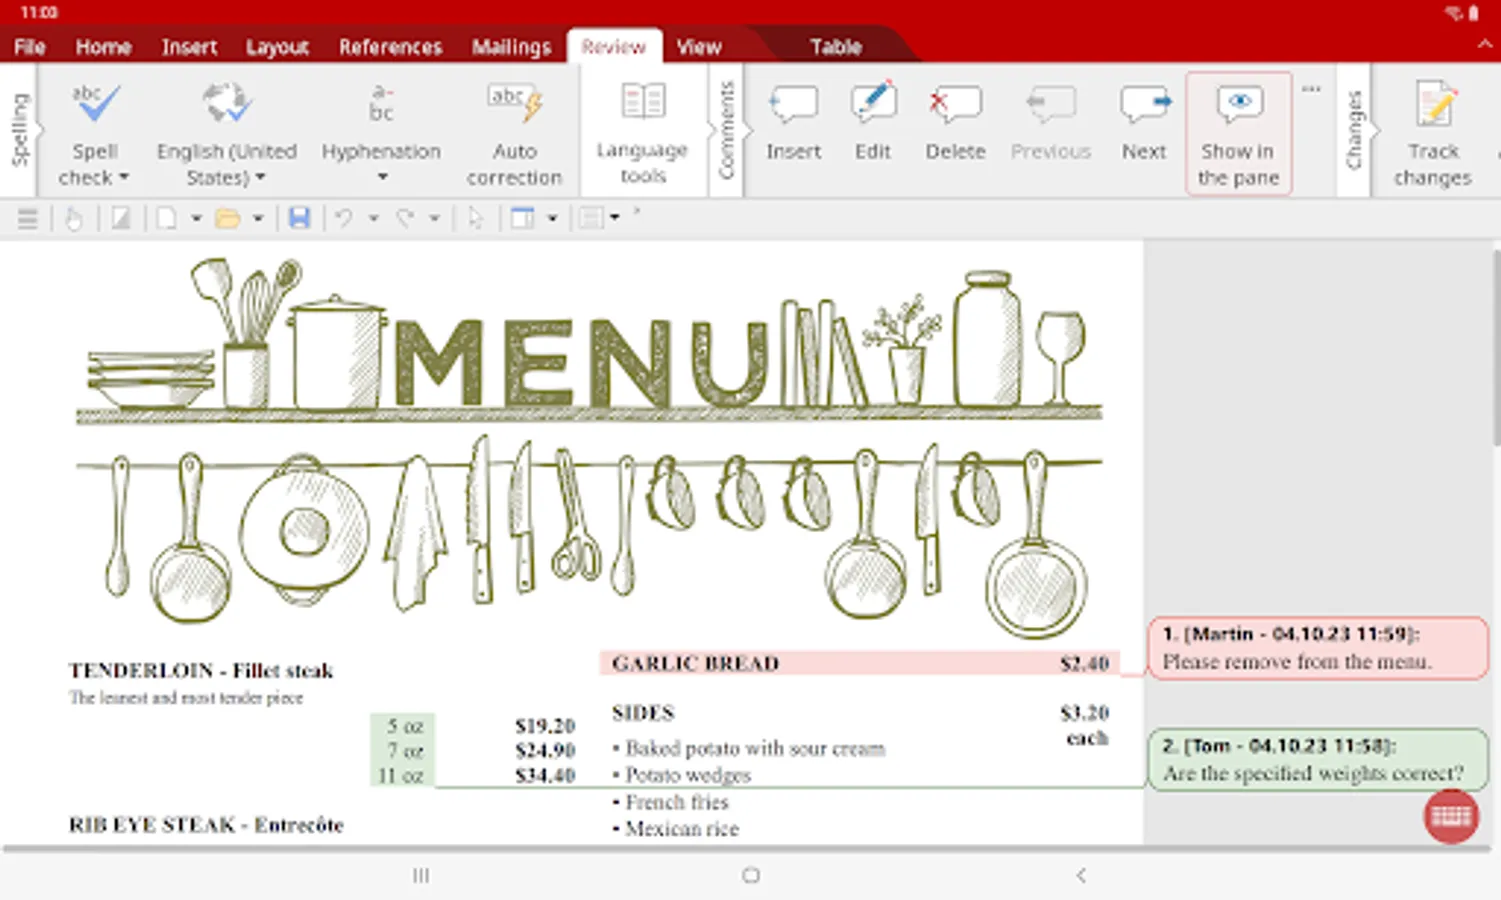Expand the Changes side panel
This screenshot has width=1501, height=900.
[x=1356, y=130]
